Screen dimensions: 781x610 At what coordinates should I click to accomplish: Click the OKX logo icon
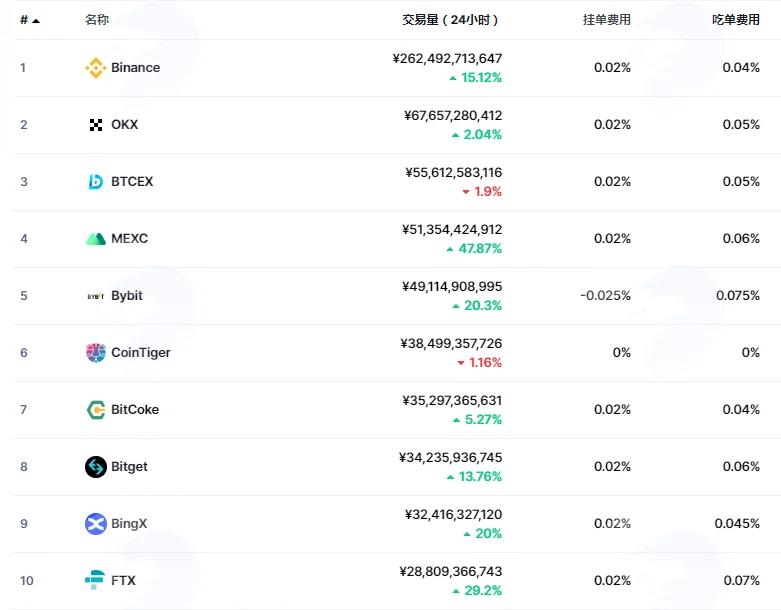pyautogui.click(x=96, y=124)
